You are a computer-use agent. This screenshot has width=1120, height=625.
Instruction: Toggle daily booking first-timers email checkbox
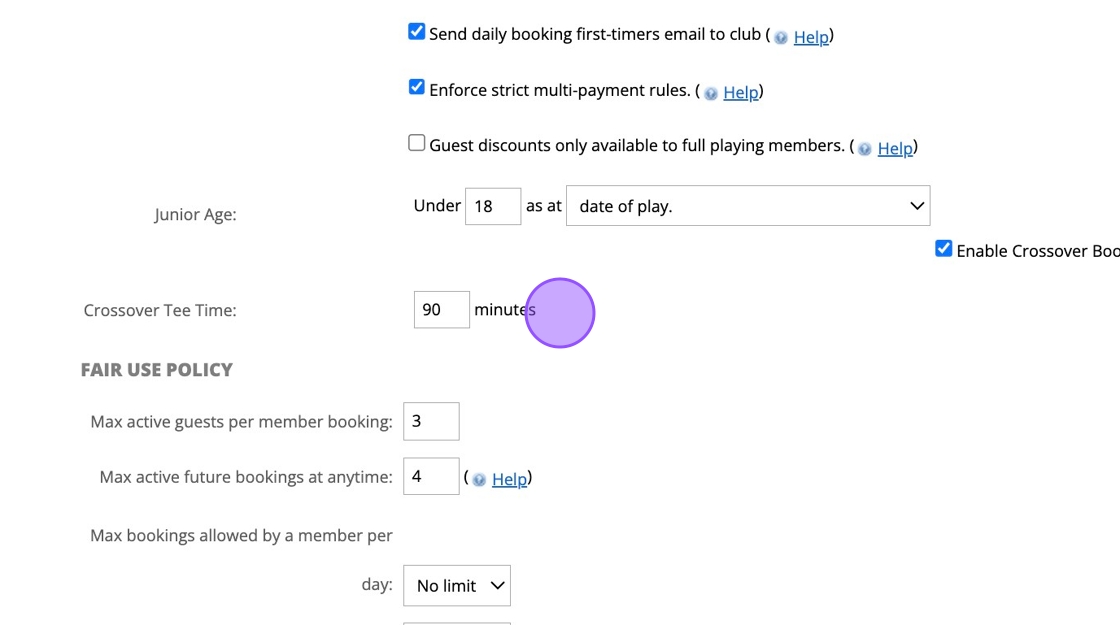[417, 32]
